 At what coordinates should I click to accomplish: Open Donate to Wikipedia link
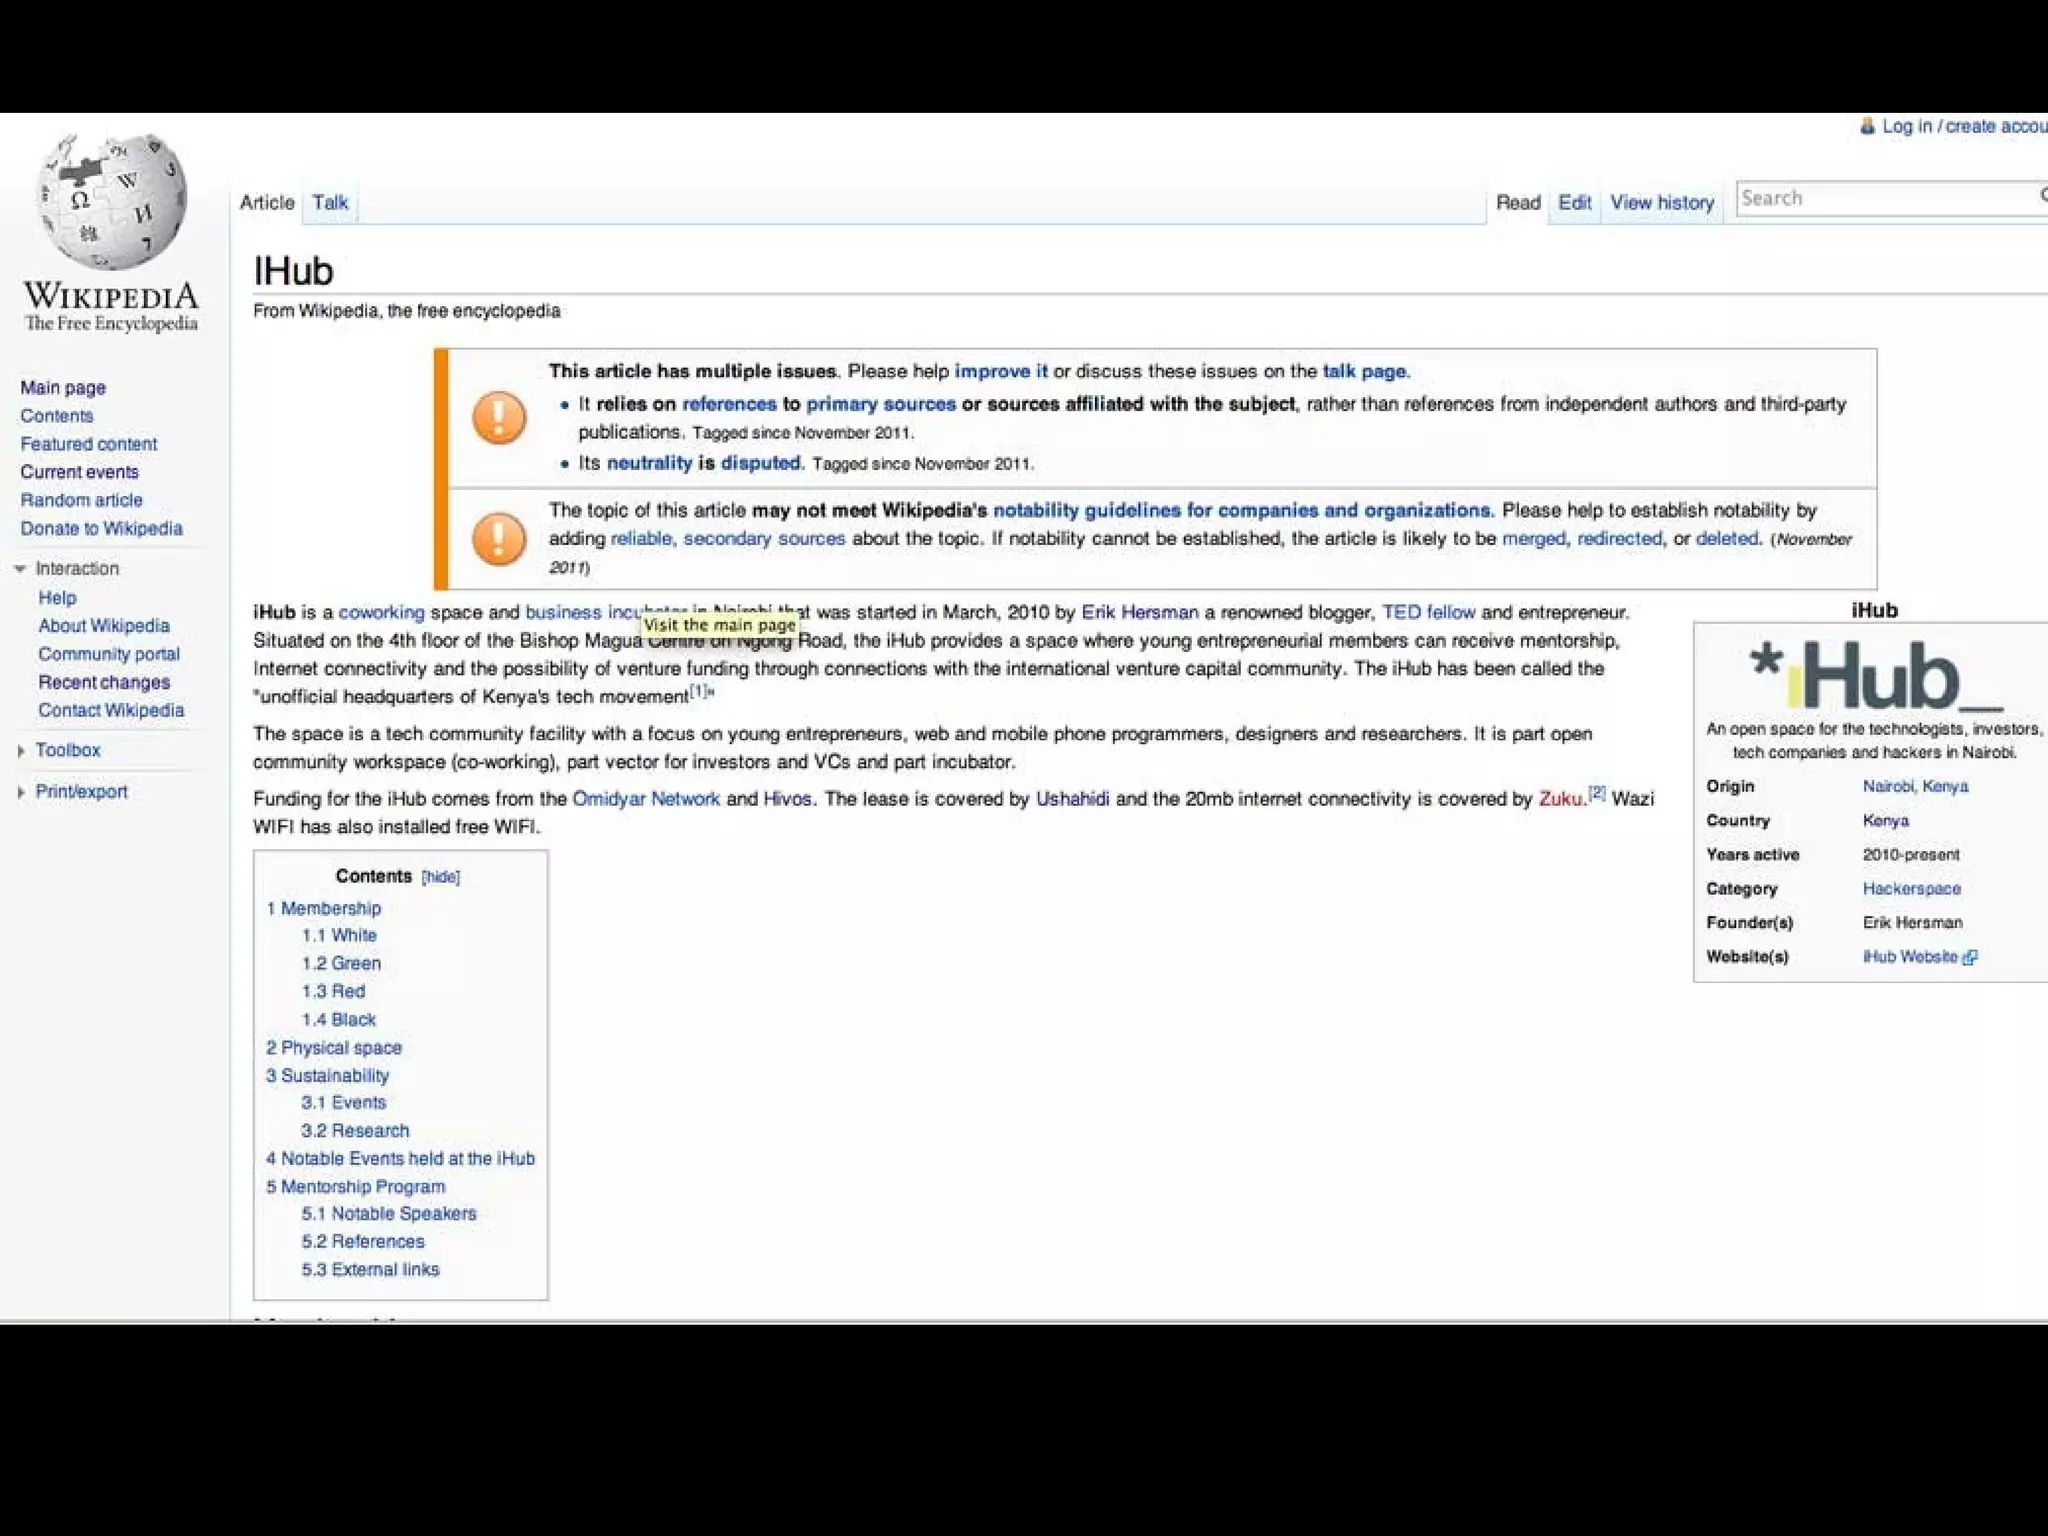coord(101,528)
